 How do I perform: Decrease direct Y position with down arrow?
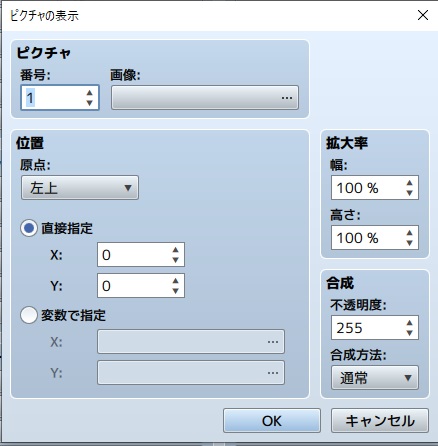pyautogui.click(x=176, y=291)
